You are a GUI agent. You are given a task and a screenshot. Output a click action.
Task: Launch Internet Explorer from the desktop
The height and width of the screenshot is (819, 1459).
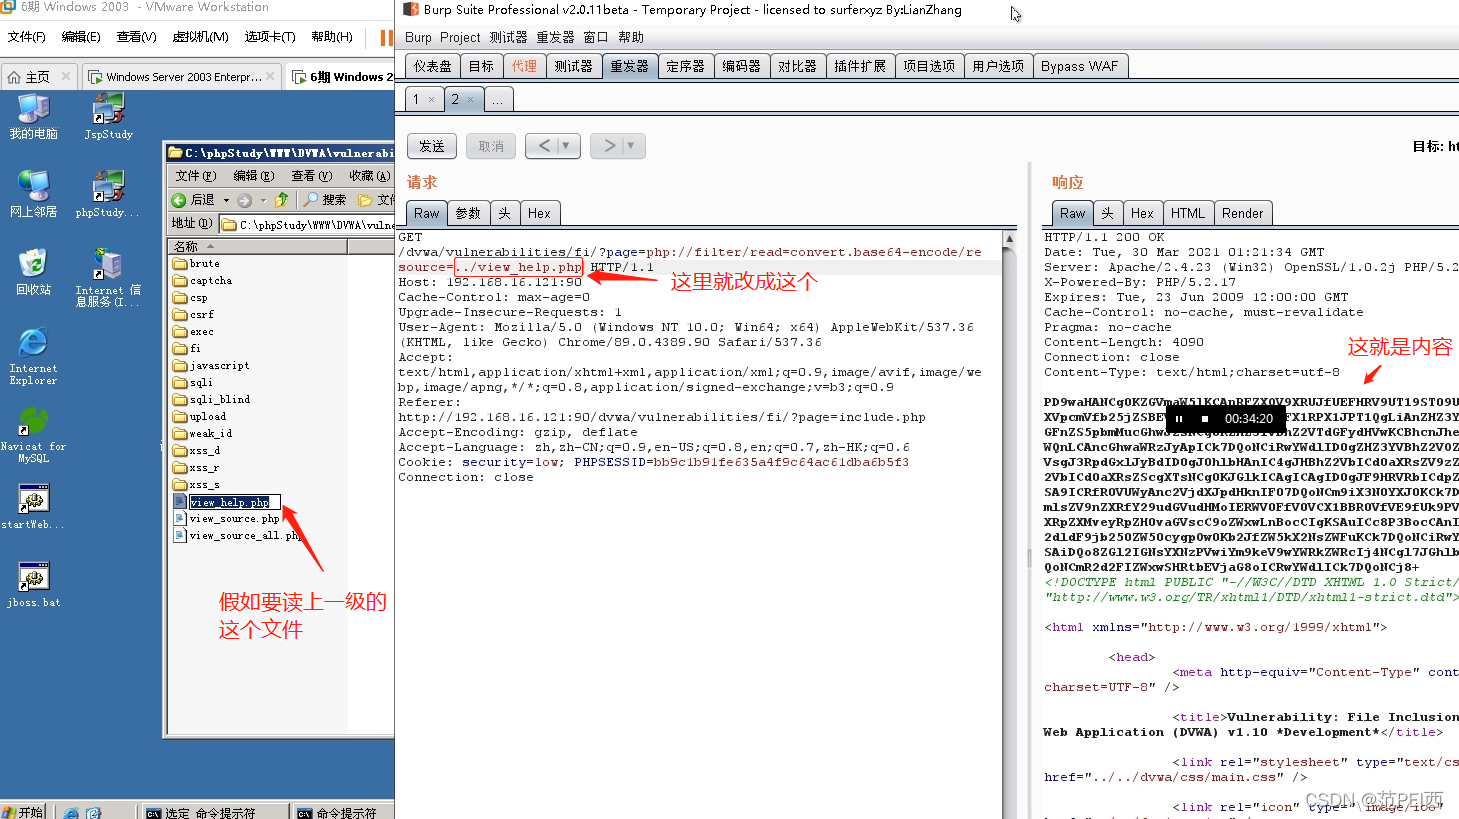(x=33, y=356)
